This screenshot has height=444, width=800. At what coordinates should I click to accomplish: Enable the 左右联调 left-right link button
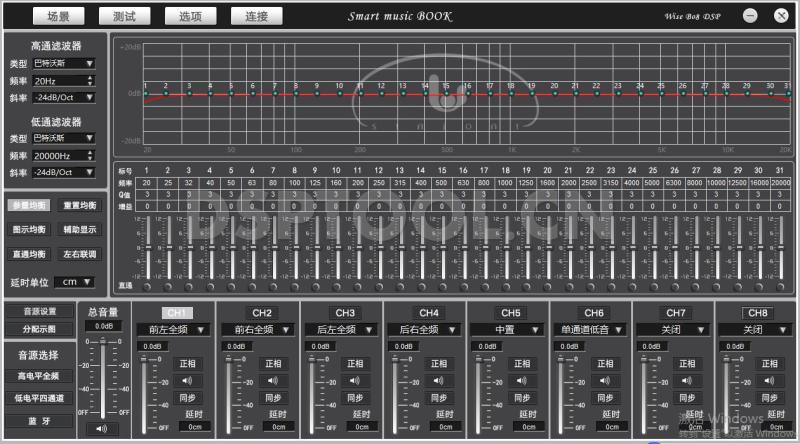pos(80,254)
